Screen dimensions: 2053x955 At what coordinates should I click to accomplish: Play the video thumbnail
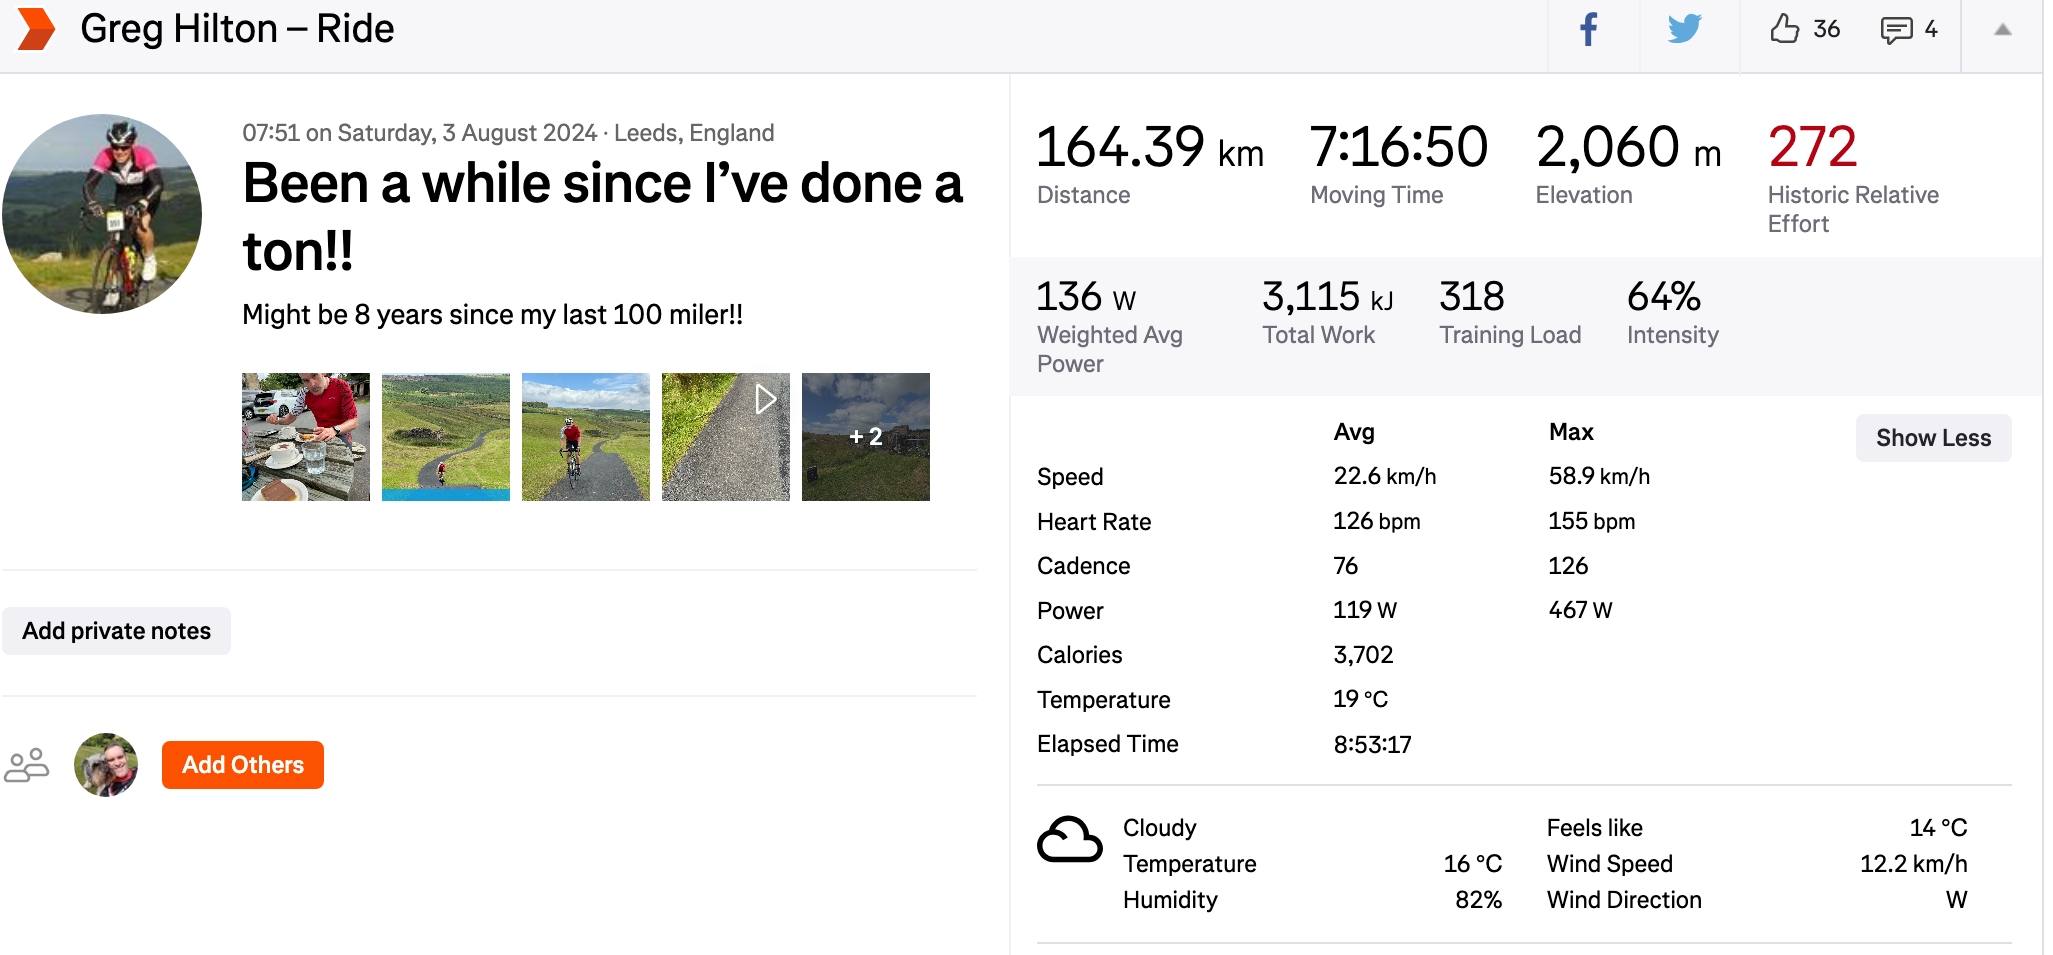click(726, 437)
